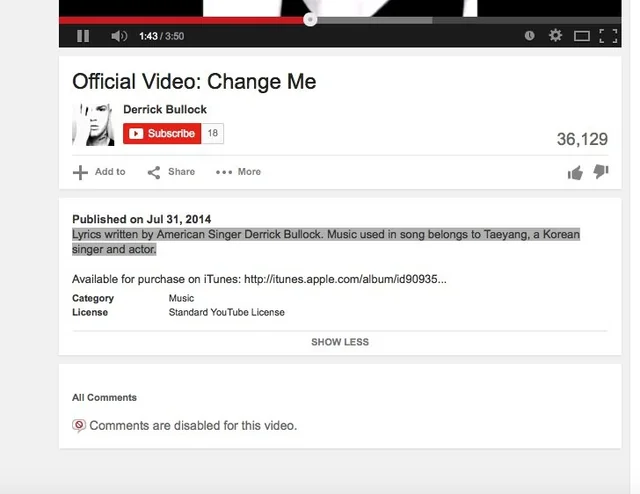Pause the video playback
Screen dimensions: 640x494
pos(83,36)
